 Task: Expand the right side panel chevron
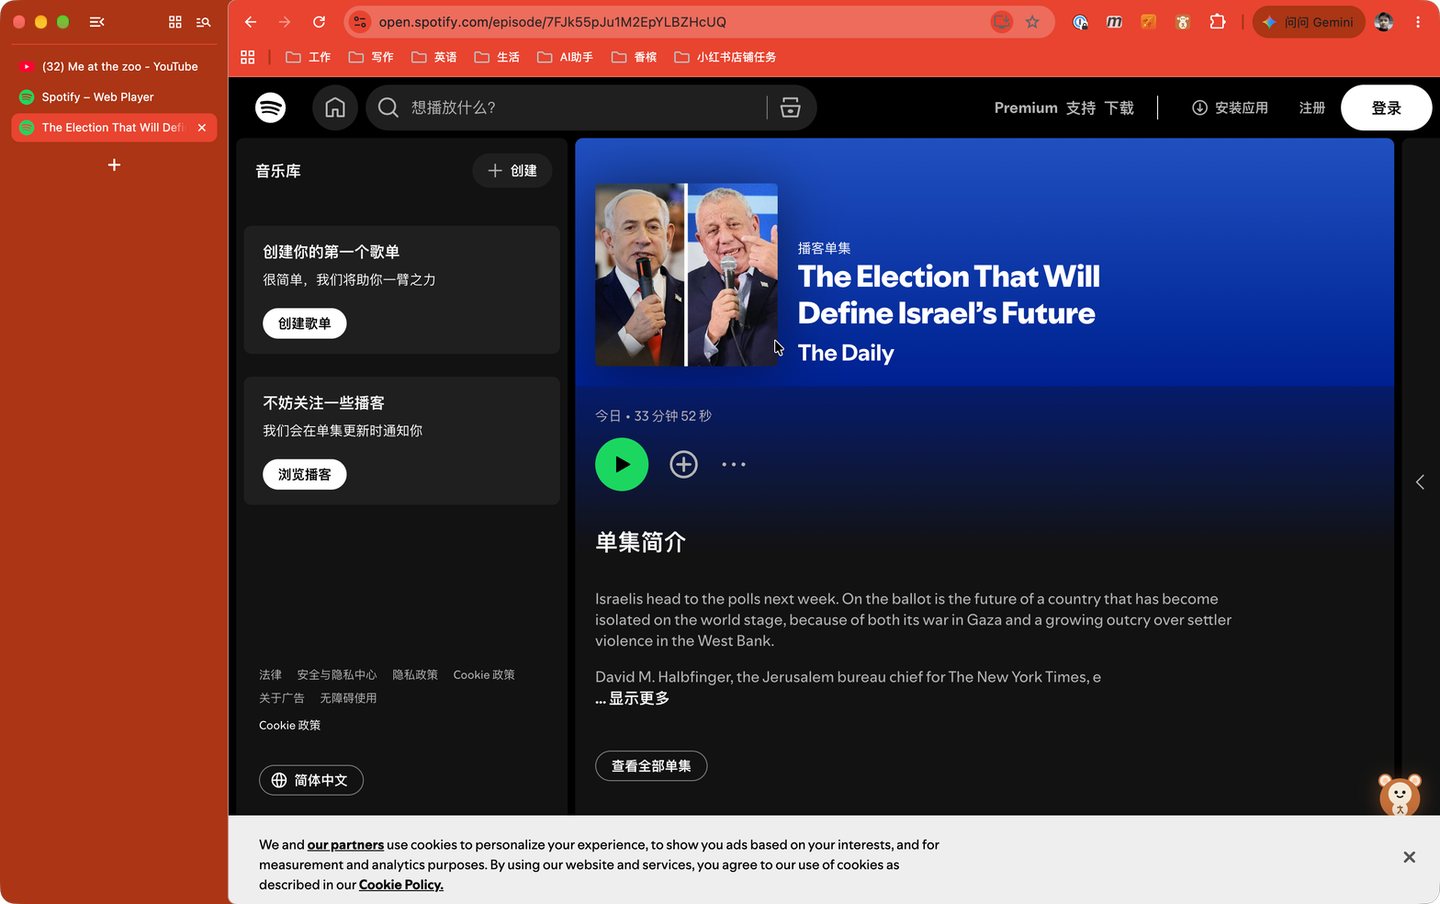tap(1420, 482)
